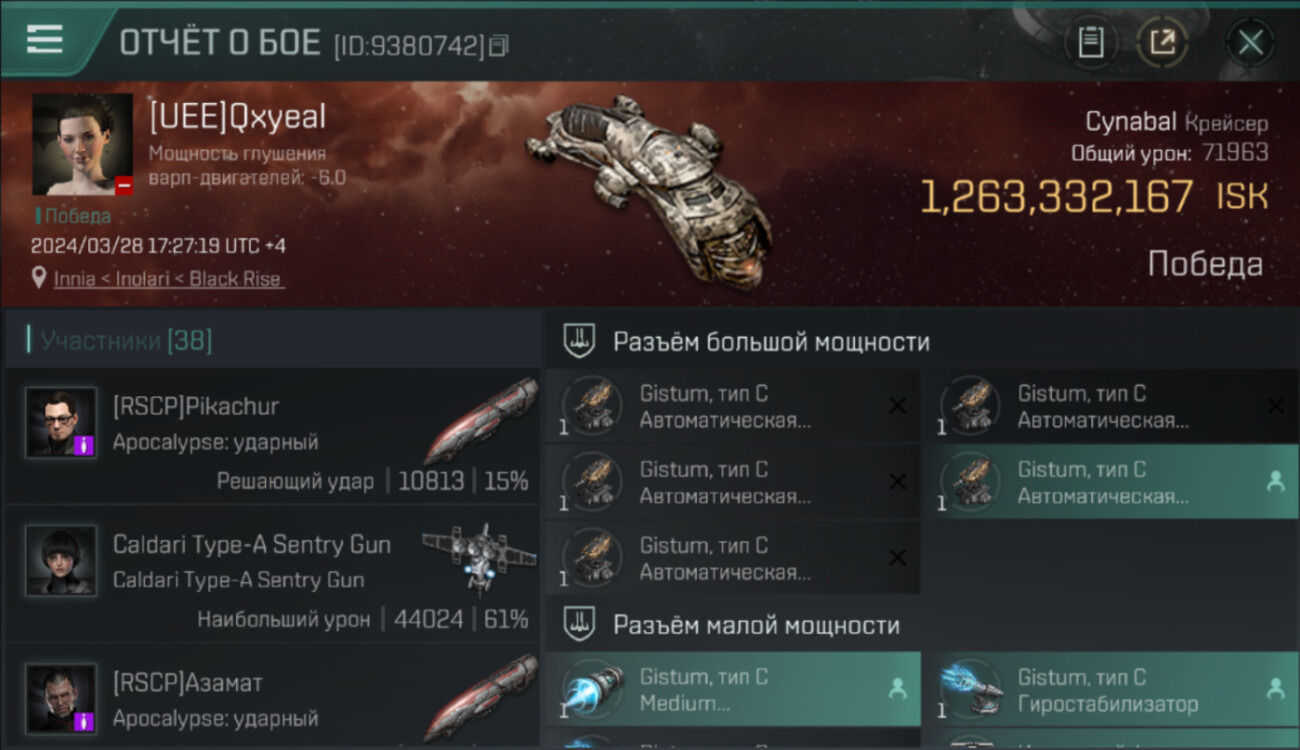Open the hamburger menu at top left
Image resolution: width=1300 pixels, height=750 pixels.
[x=45, y=40]
